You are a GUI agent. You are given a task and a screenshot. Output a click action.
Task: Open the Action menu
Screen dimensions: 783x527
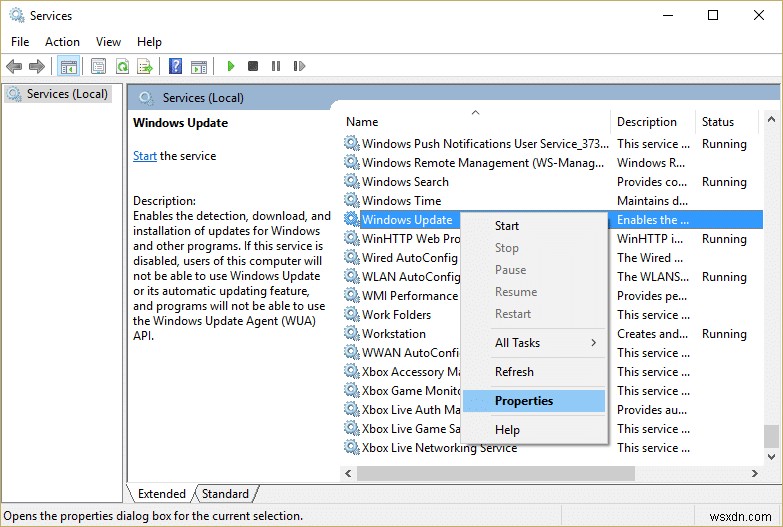point(62,42)
